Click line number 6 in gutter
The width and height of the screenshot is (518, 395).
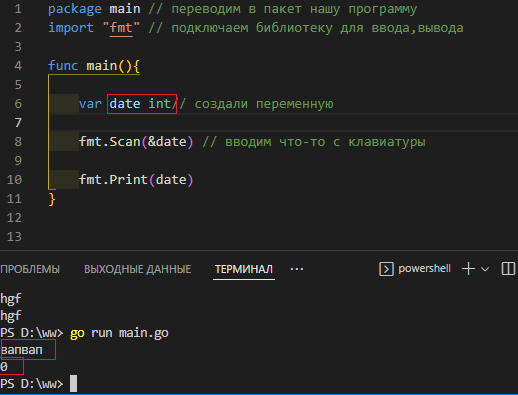pos(18,104)
